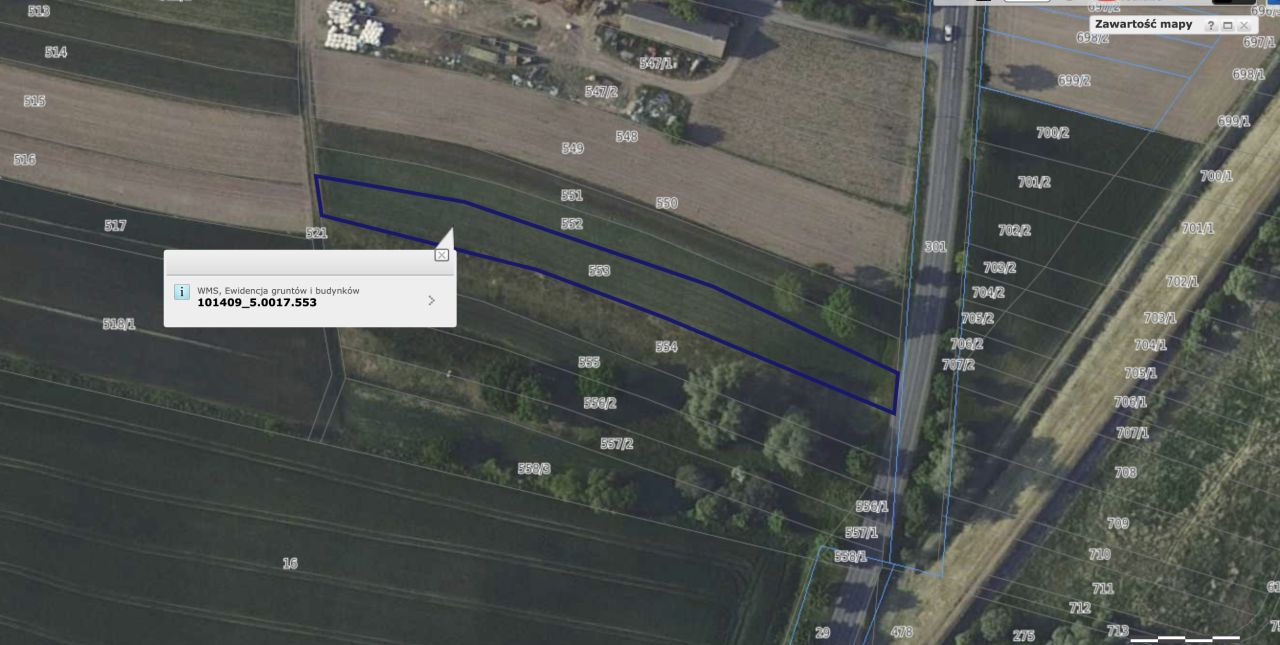
Task: Click on parcel 555 label
Action: pos(589,363)
